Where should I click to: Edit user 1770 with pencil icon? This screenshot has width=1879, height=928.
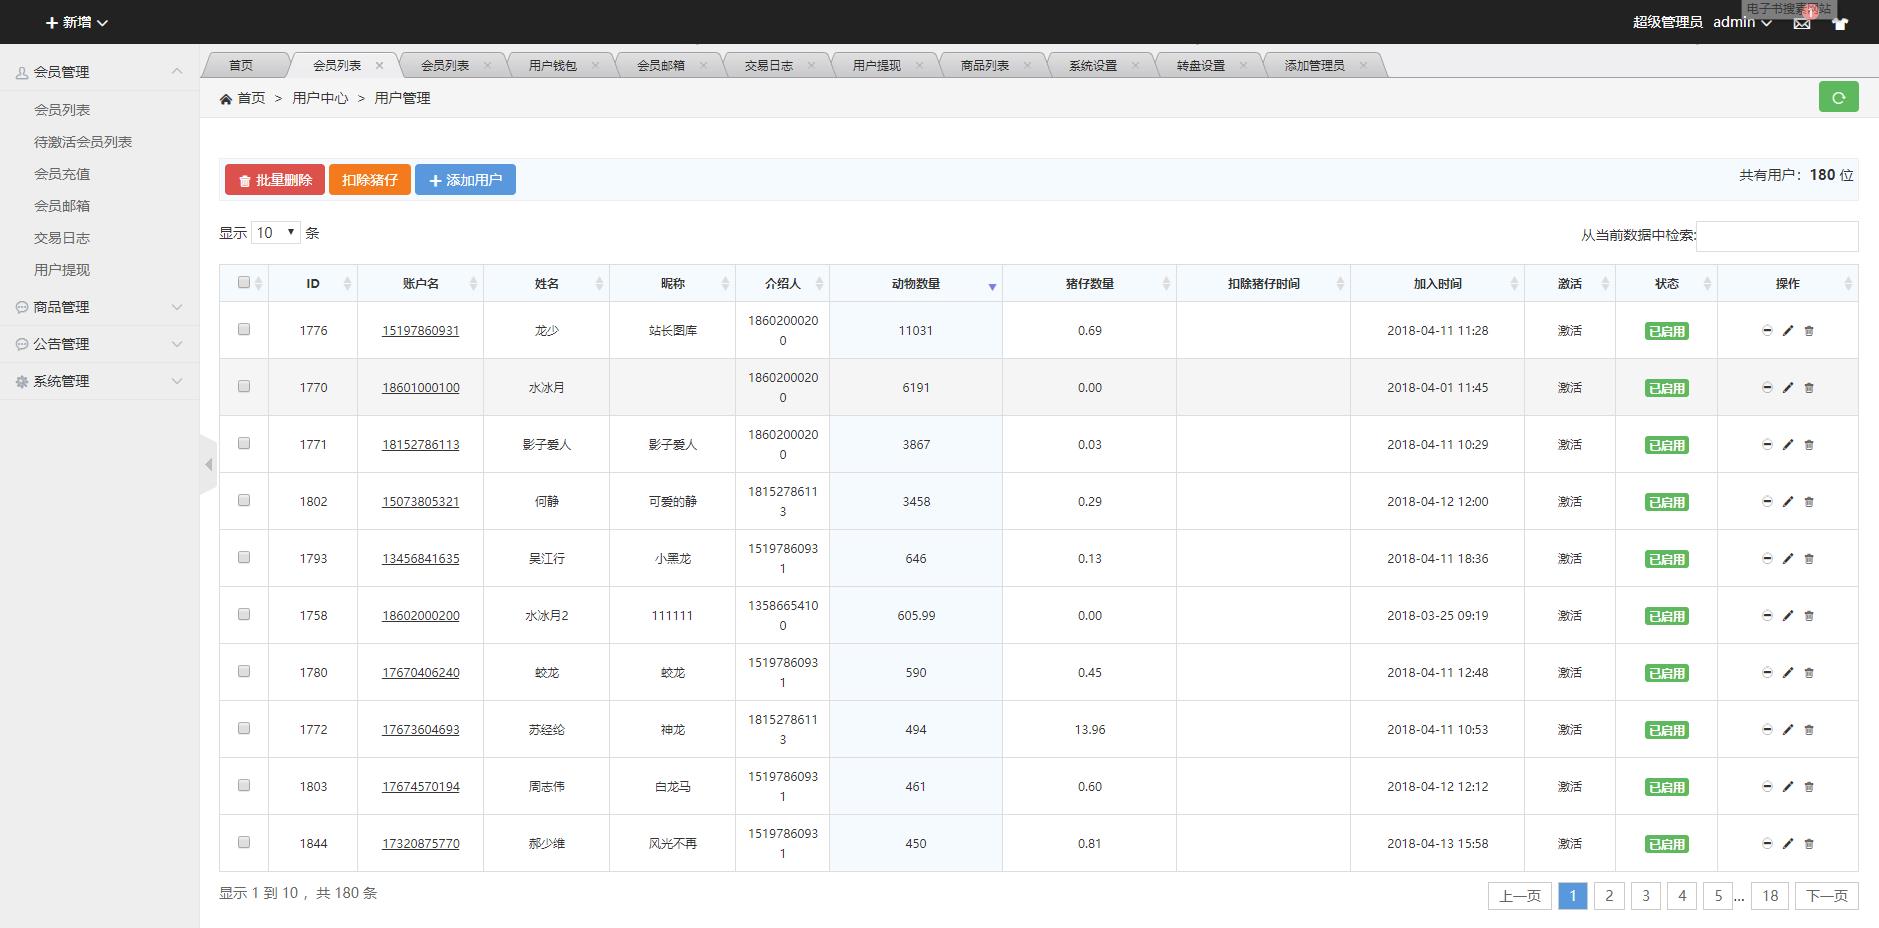tap(1788, 388)
